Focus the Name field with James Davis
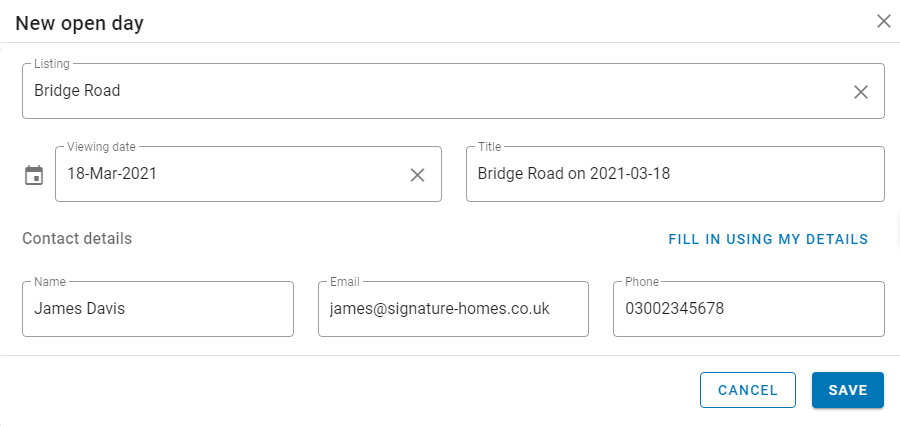Screen dimensions: 900x426 tap(158, 309)
